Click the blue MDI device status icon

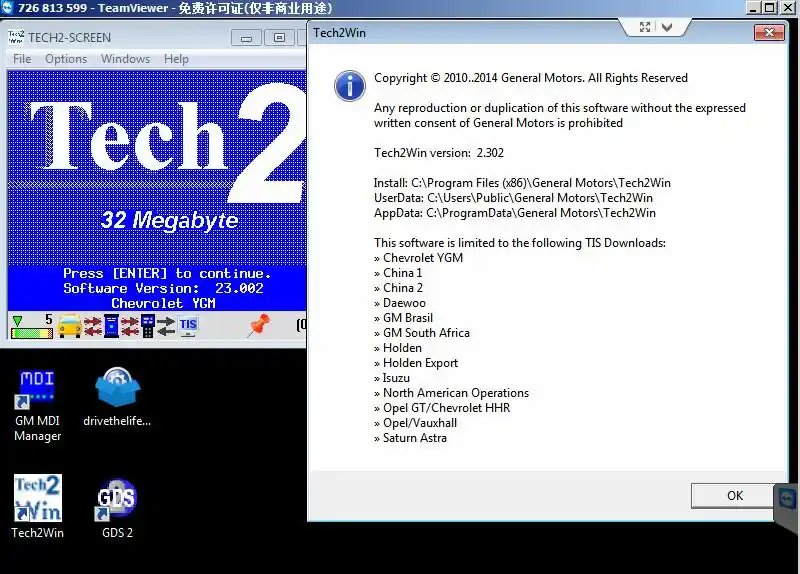111,326
